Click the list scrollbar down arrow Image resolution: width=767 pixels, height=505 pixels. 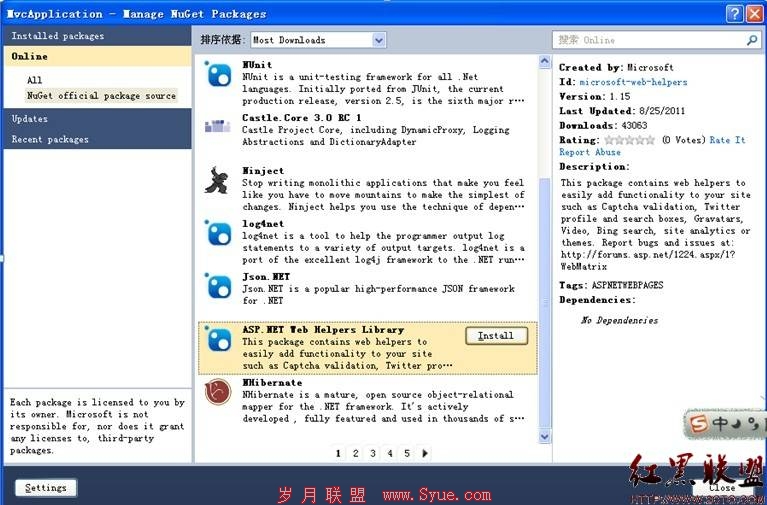coord(544,436)
